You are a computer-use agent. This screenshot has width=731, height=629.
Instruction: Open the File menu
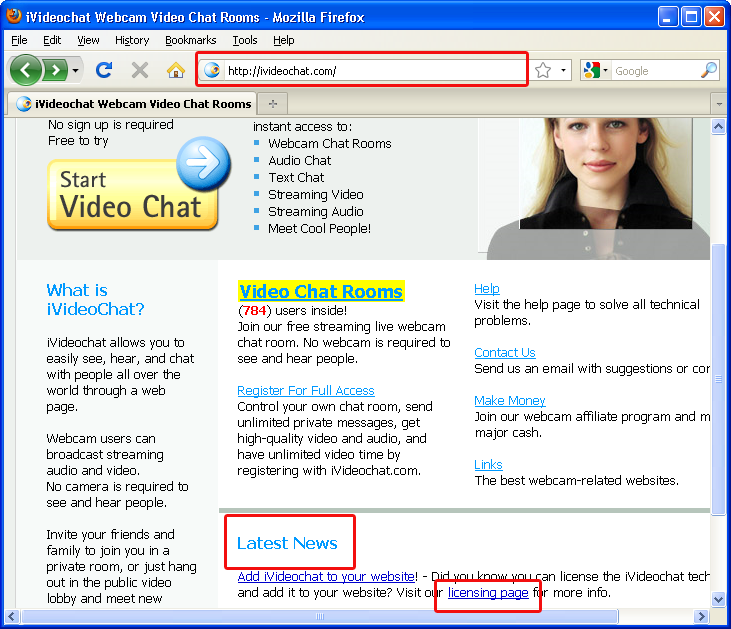coord(19,40)
